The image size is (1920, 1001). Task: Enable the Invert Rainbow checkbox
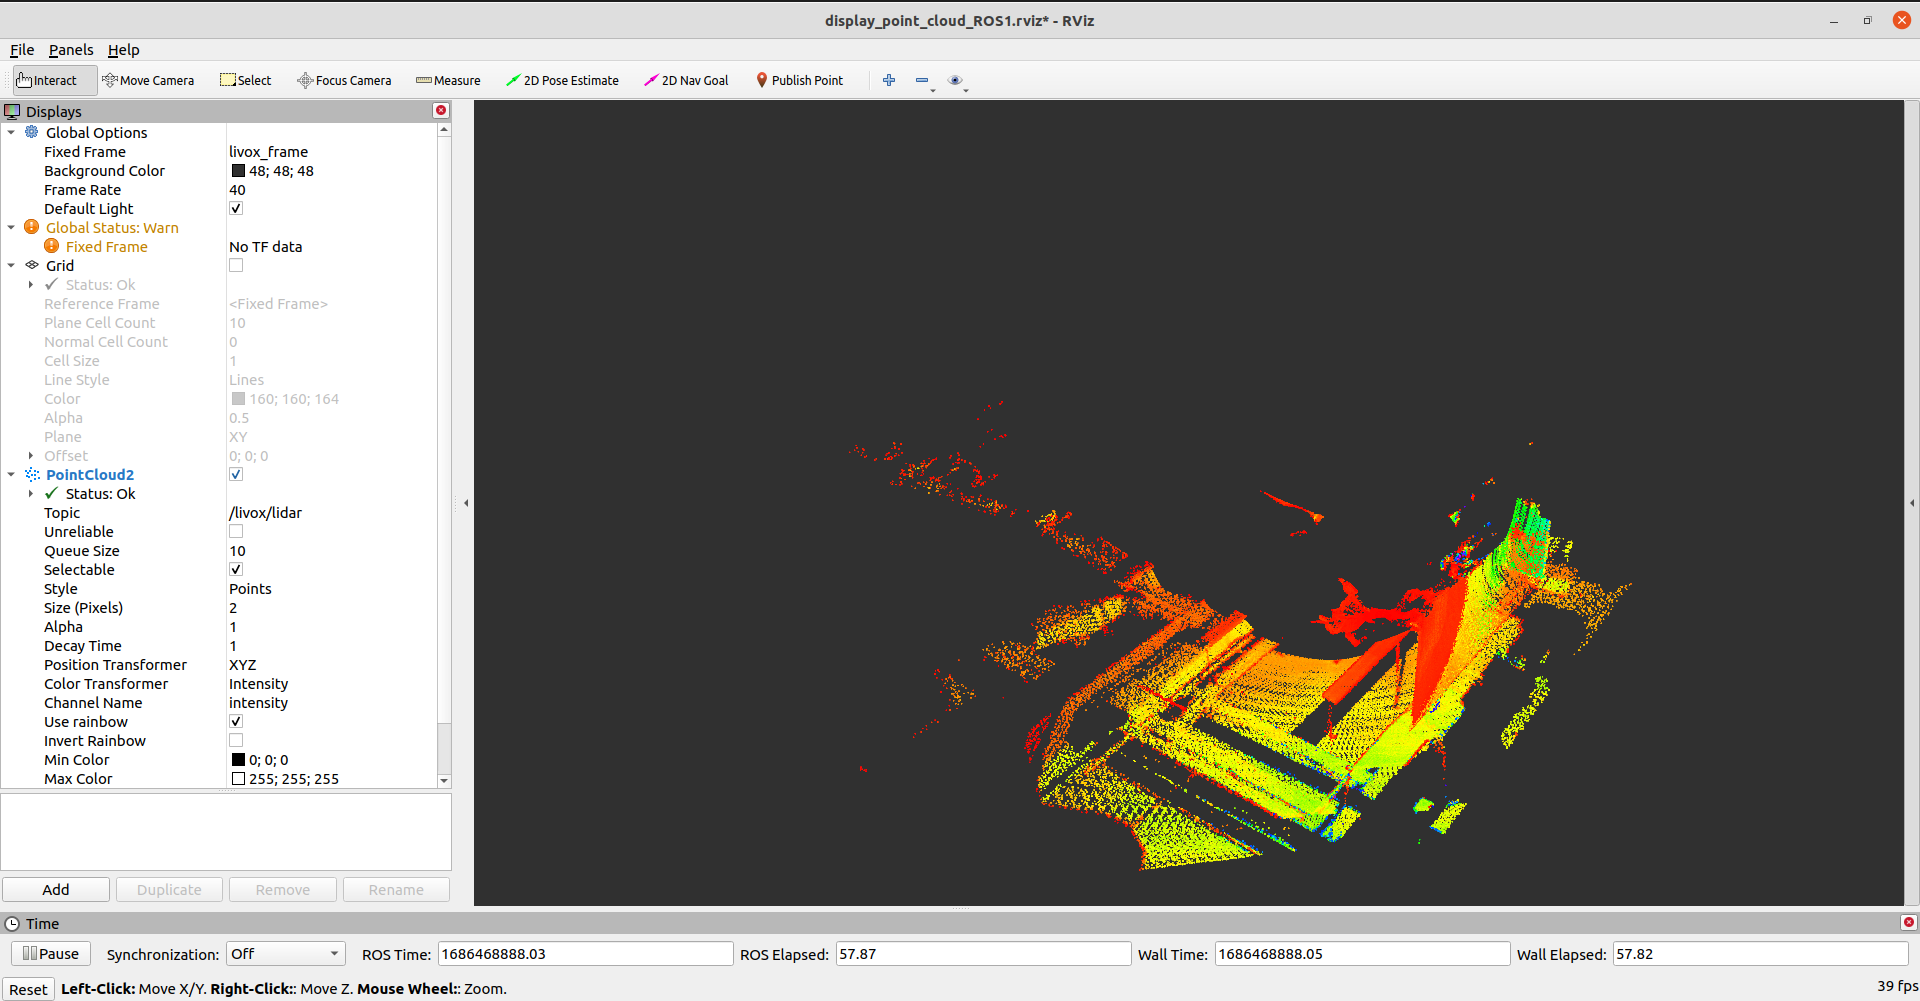pyautogui.click(x=236, y=740)
